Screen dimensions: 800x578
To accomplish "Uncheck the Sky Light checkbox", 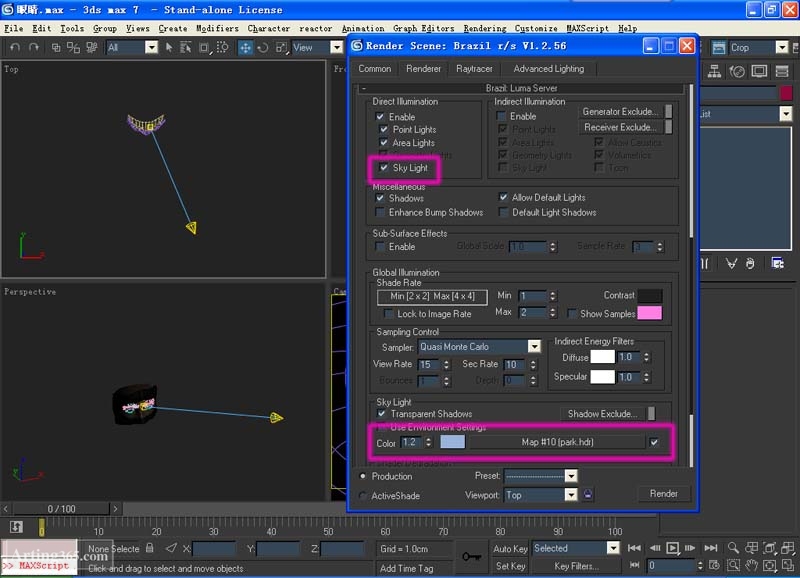I will pos(384,167).
